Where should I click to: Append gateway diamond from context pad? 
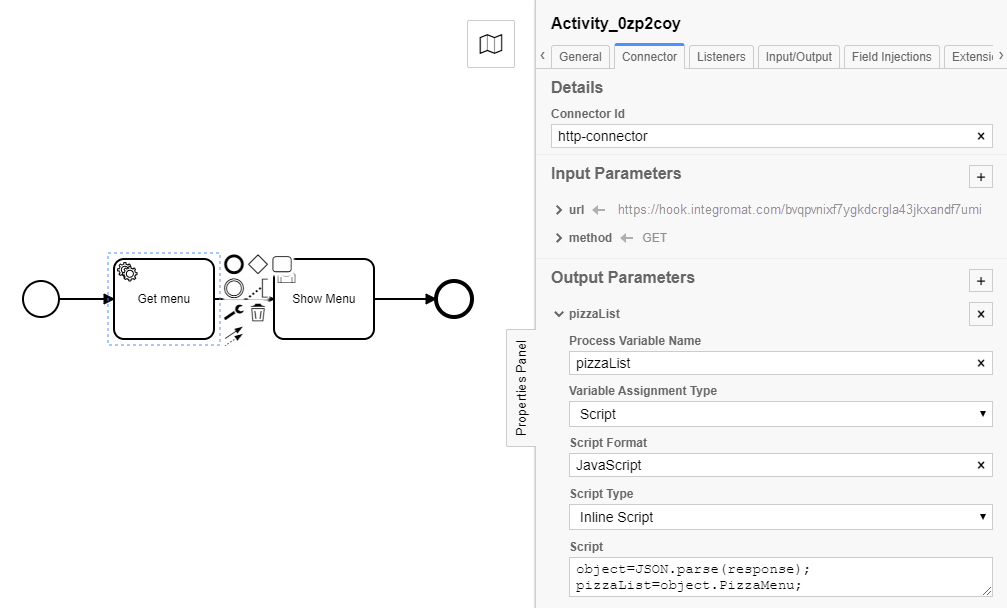[x=258, y=264]
